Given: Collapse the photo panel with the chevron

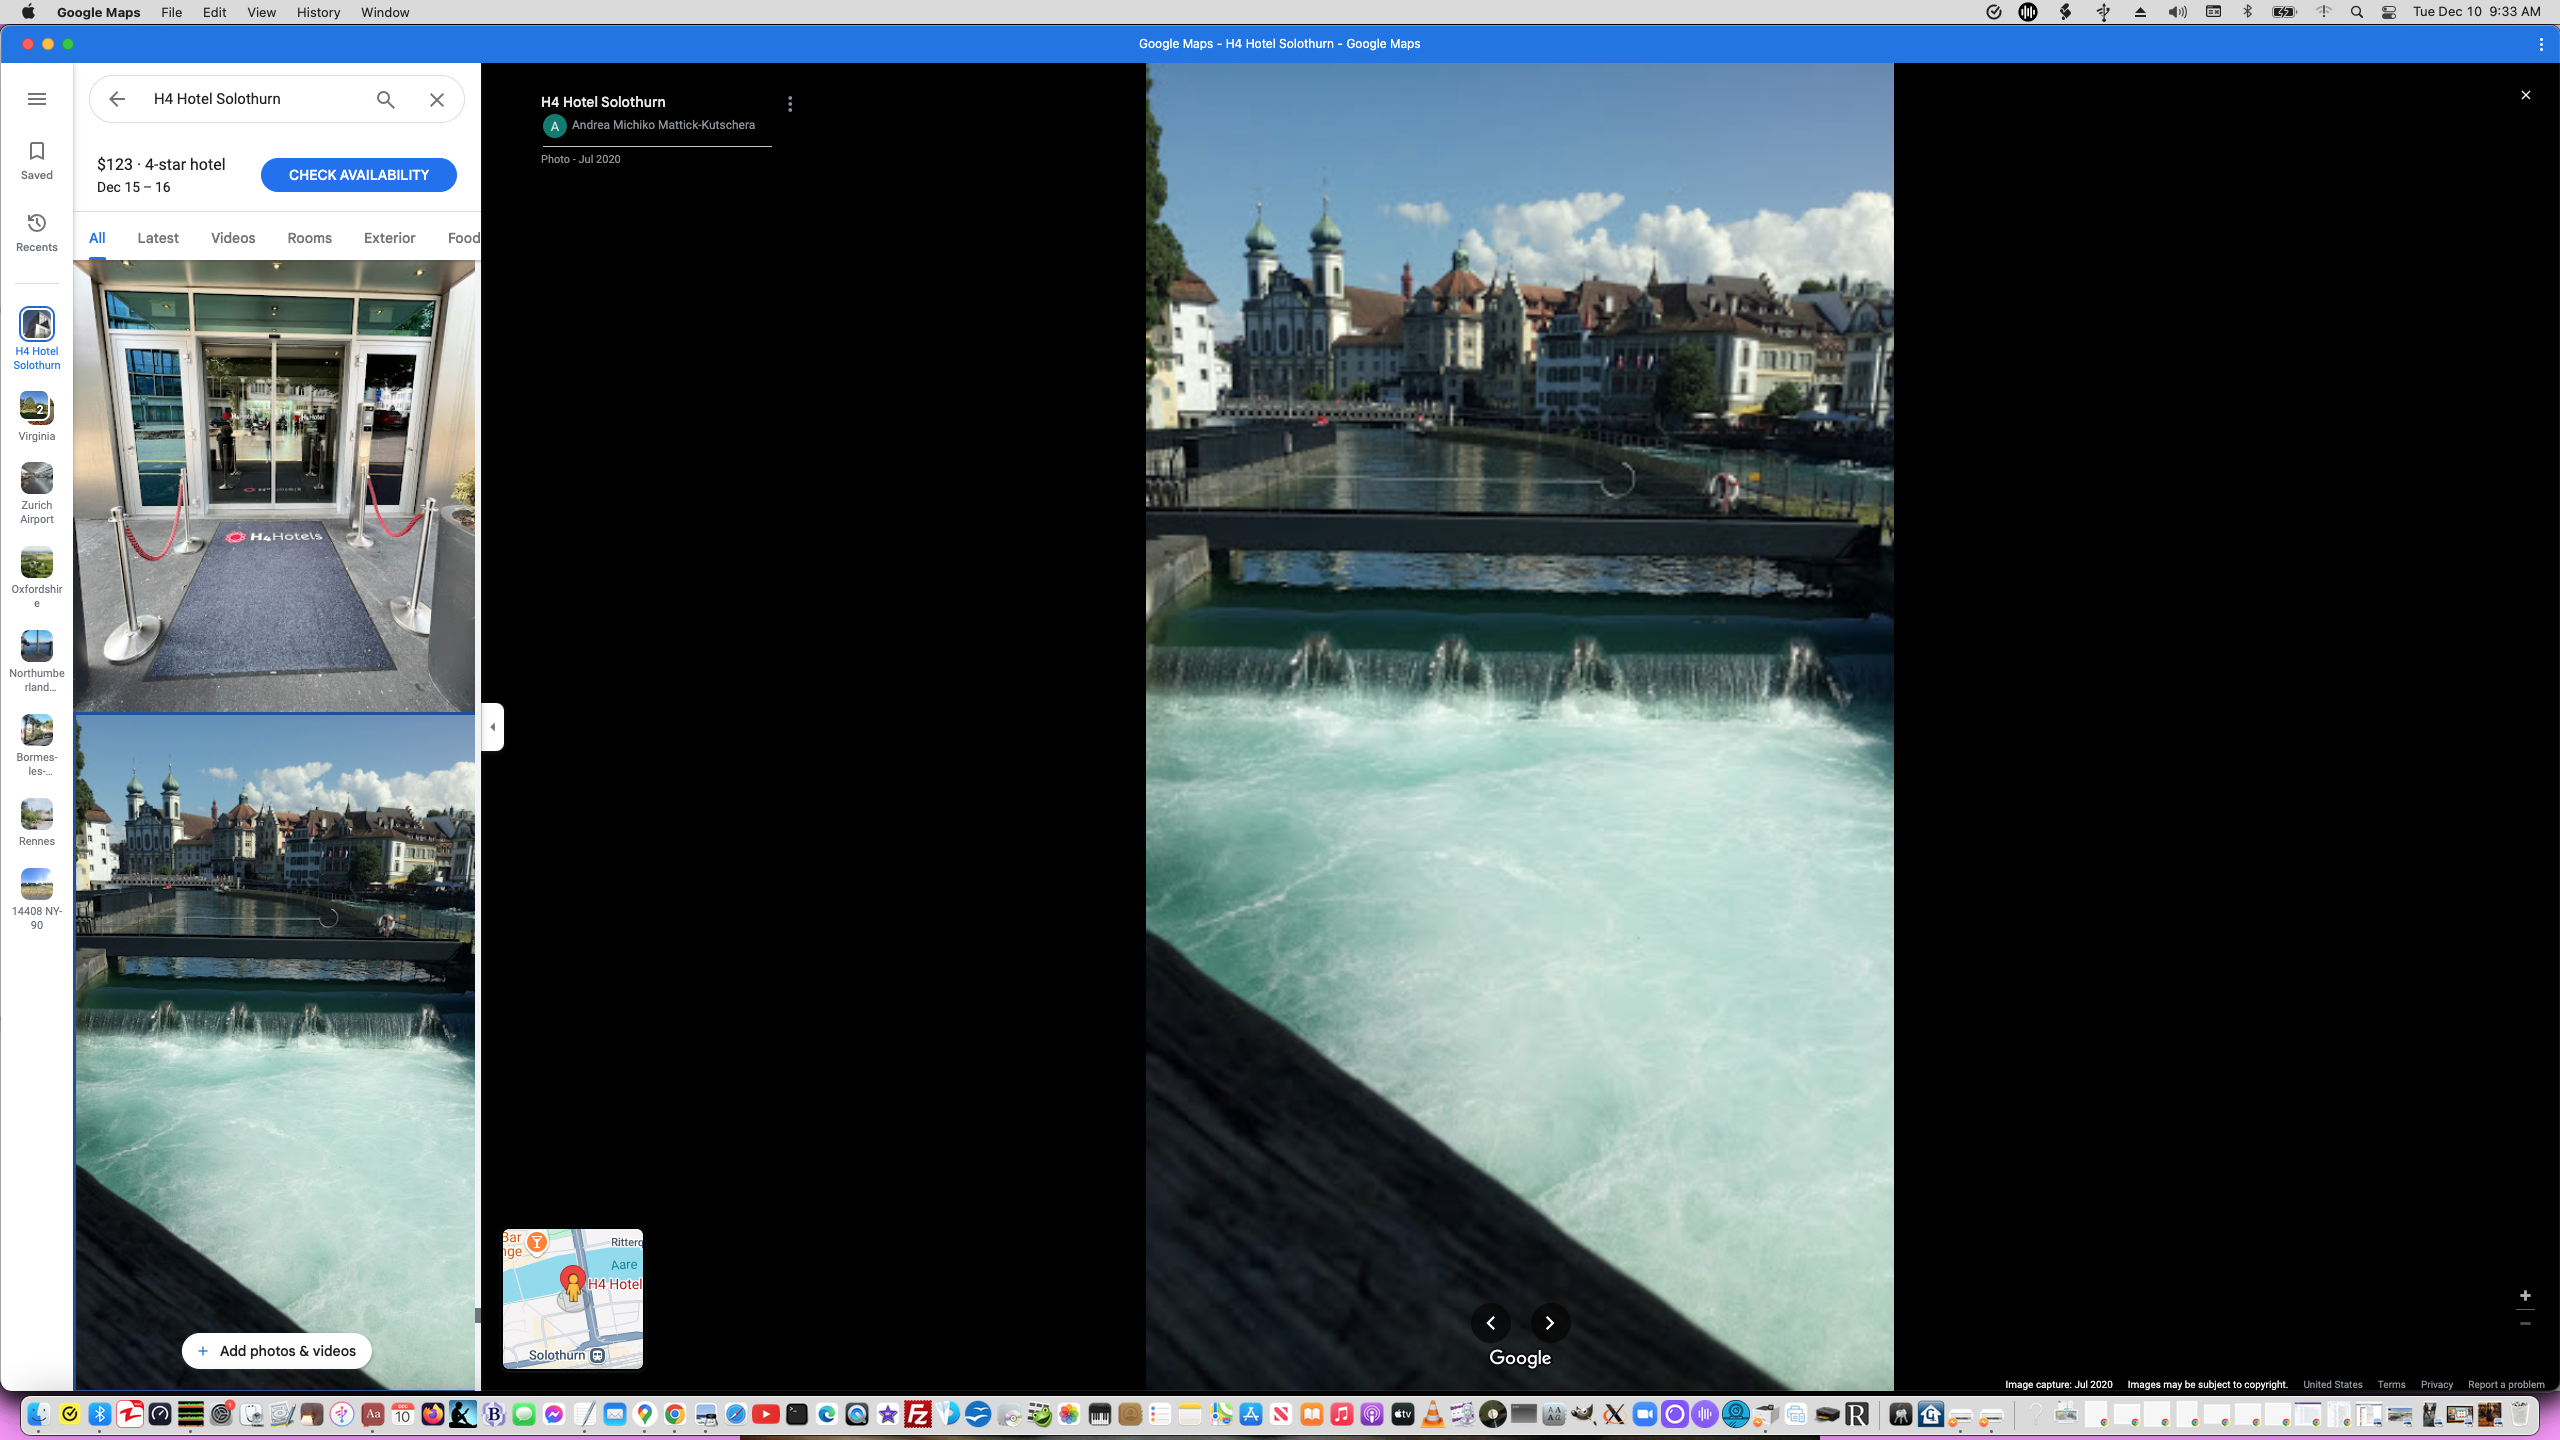Looking at the screenshot, I should click(491, 727).
